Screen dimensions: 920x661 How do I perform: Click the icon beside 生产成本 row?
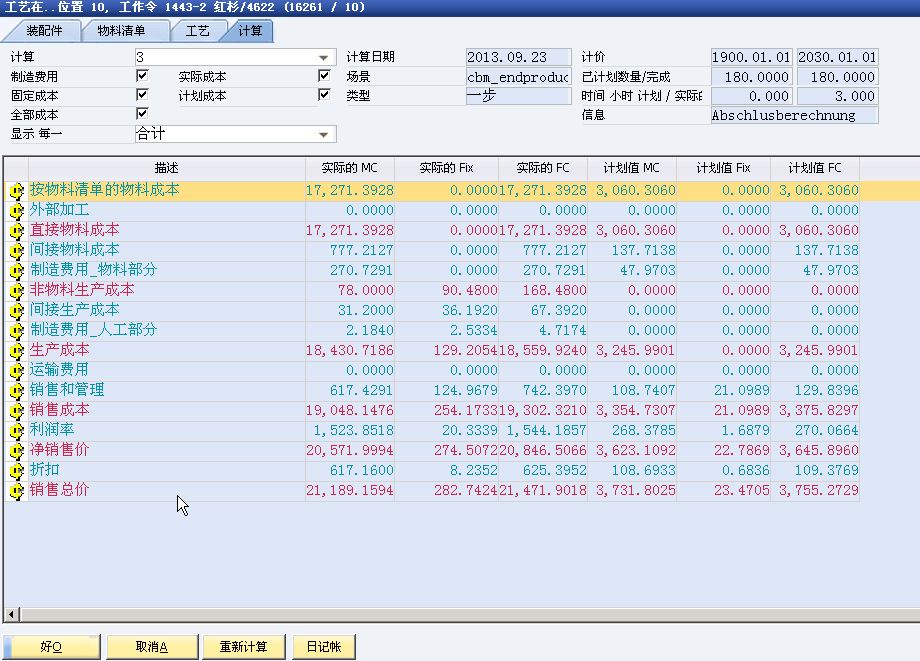[16, 350]
